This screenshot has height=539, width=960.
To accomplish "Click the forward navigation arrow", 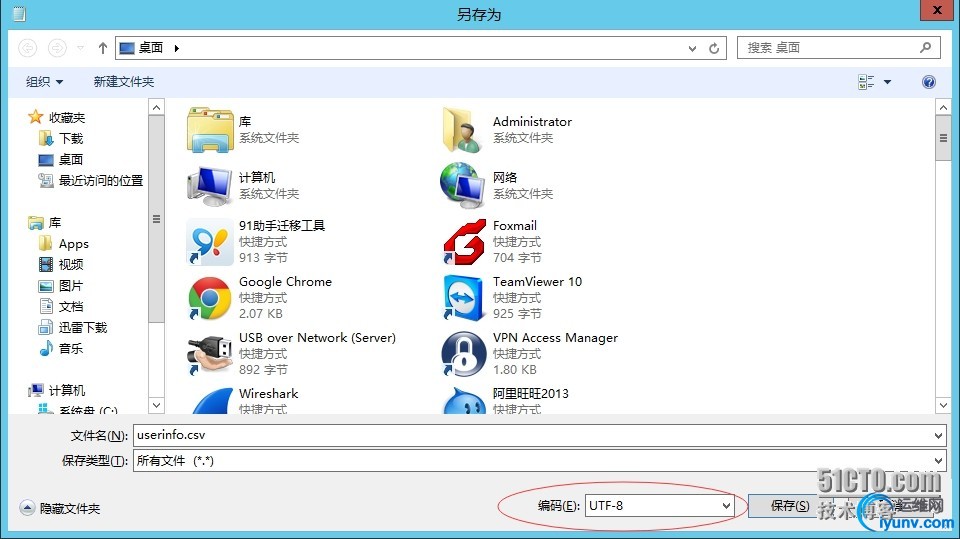I will [x=57, y=48].
